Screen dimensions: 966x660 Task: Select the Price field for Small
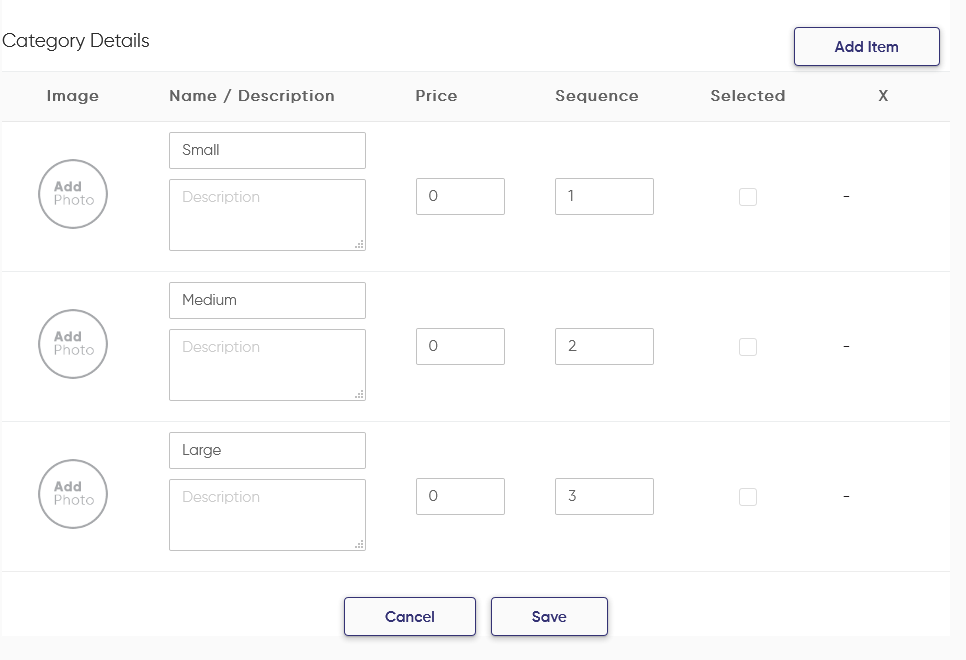click(460, 196)
